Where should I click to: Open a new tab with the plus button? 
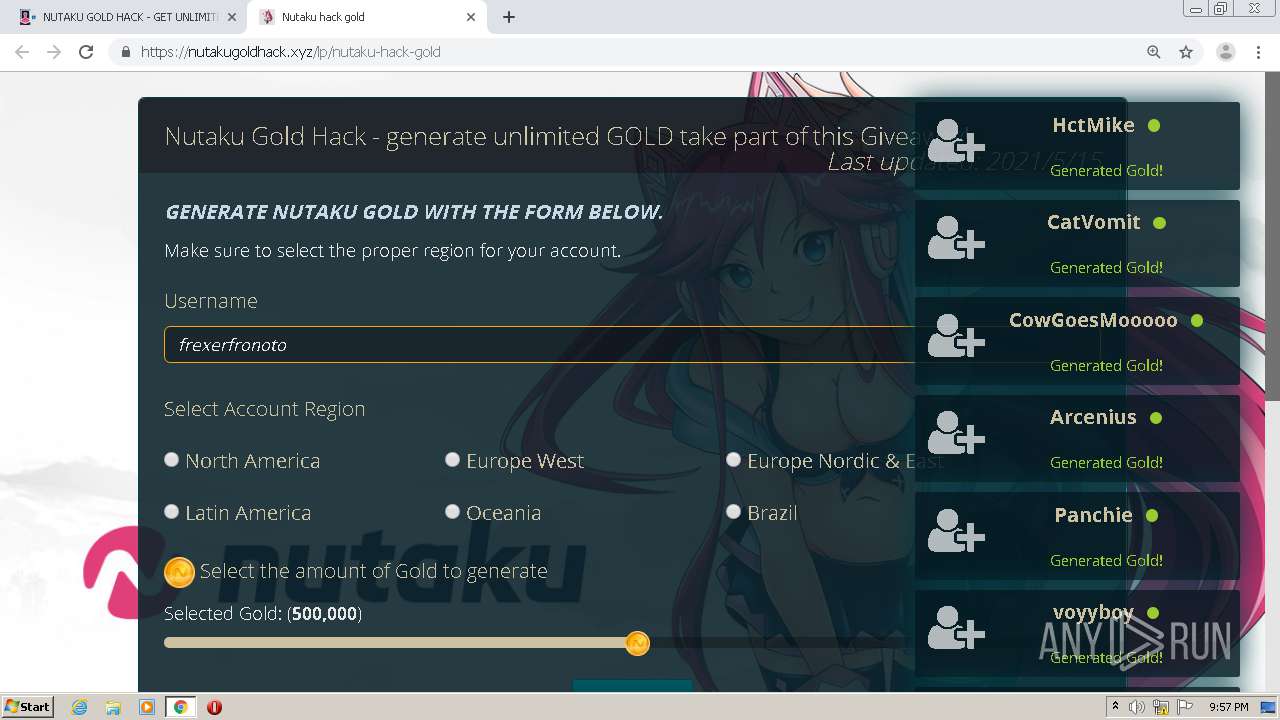509,17
